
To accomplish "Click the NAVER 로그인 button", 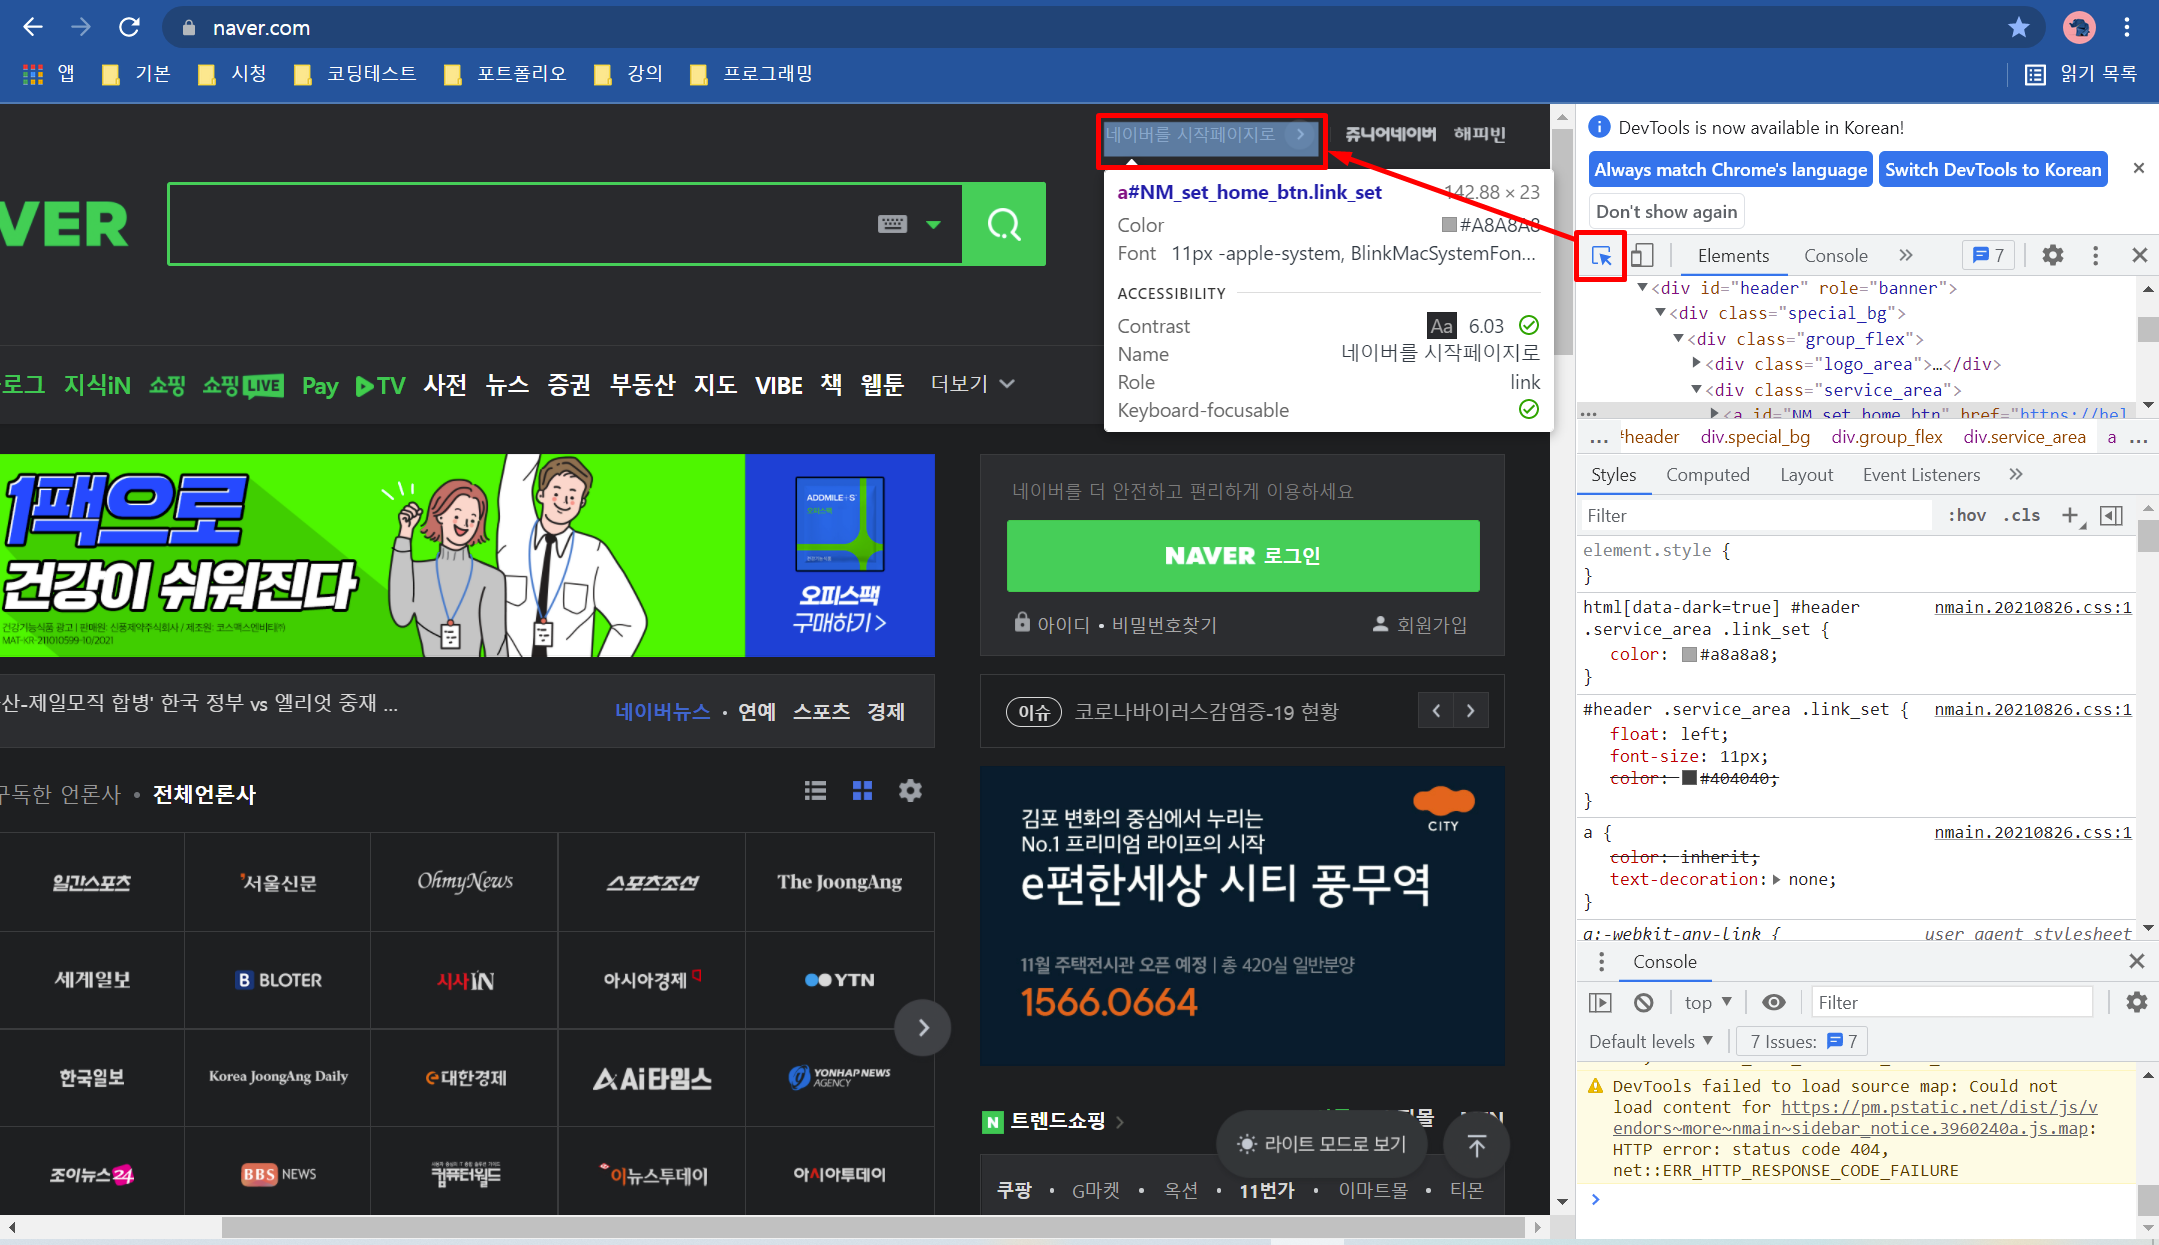I will click(1242, 556).
